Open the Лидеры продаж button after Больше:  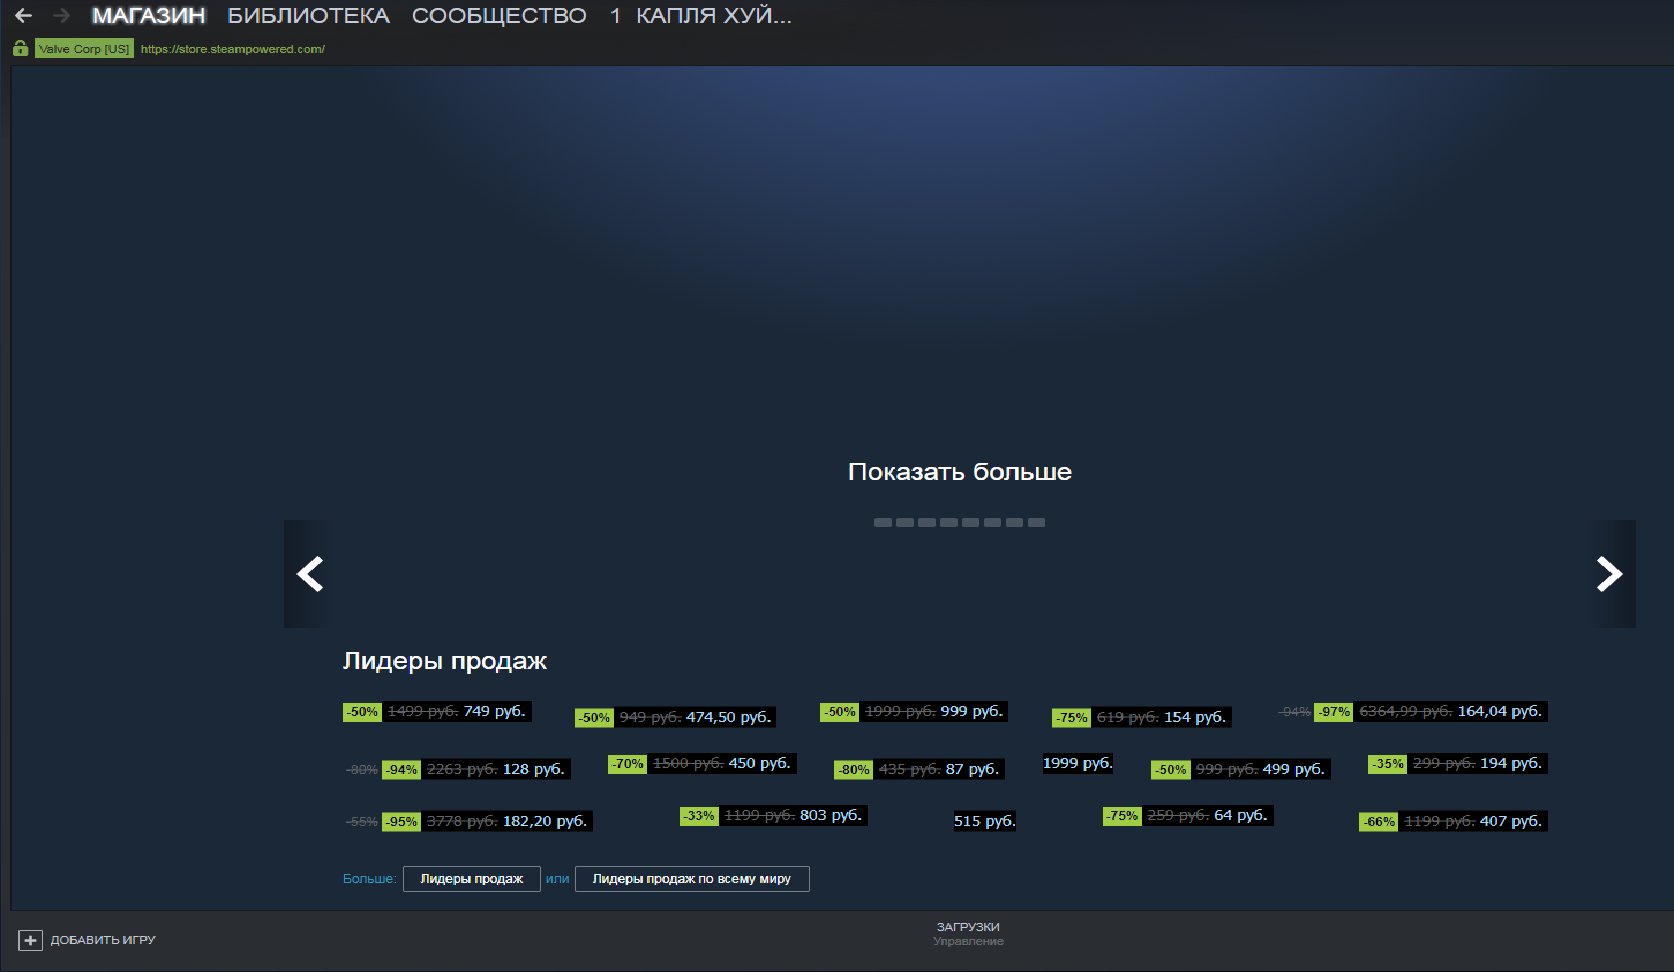(472, 879)
